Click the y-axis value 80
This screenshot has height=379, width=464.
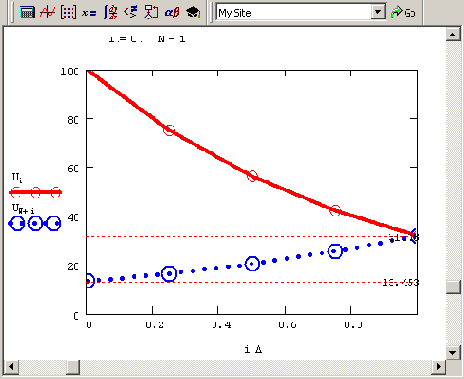click(73, 120)
